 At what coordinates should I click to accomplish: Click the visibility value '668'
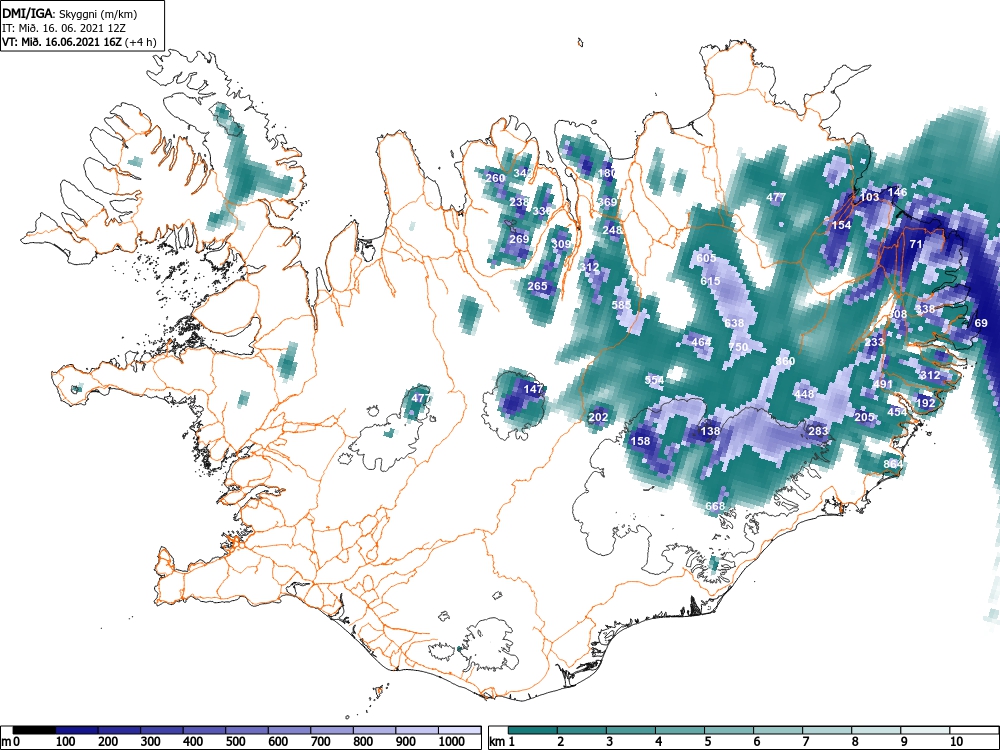click(716, 506)
